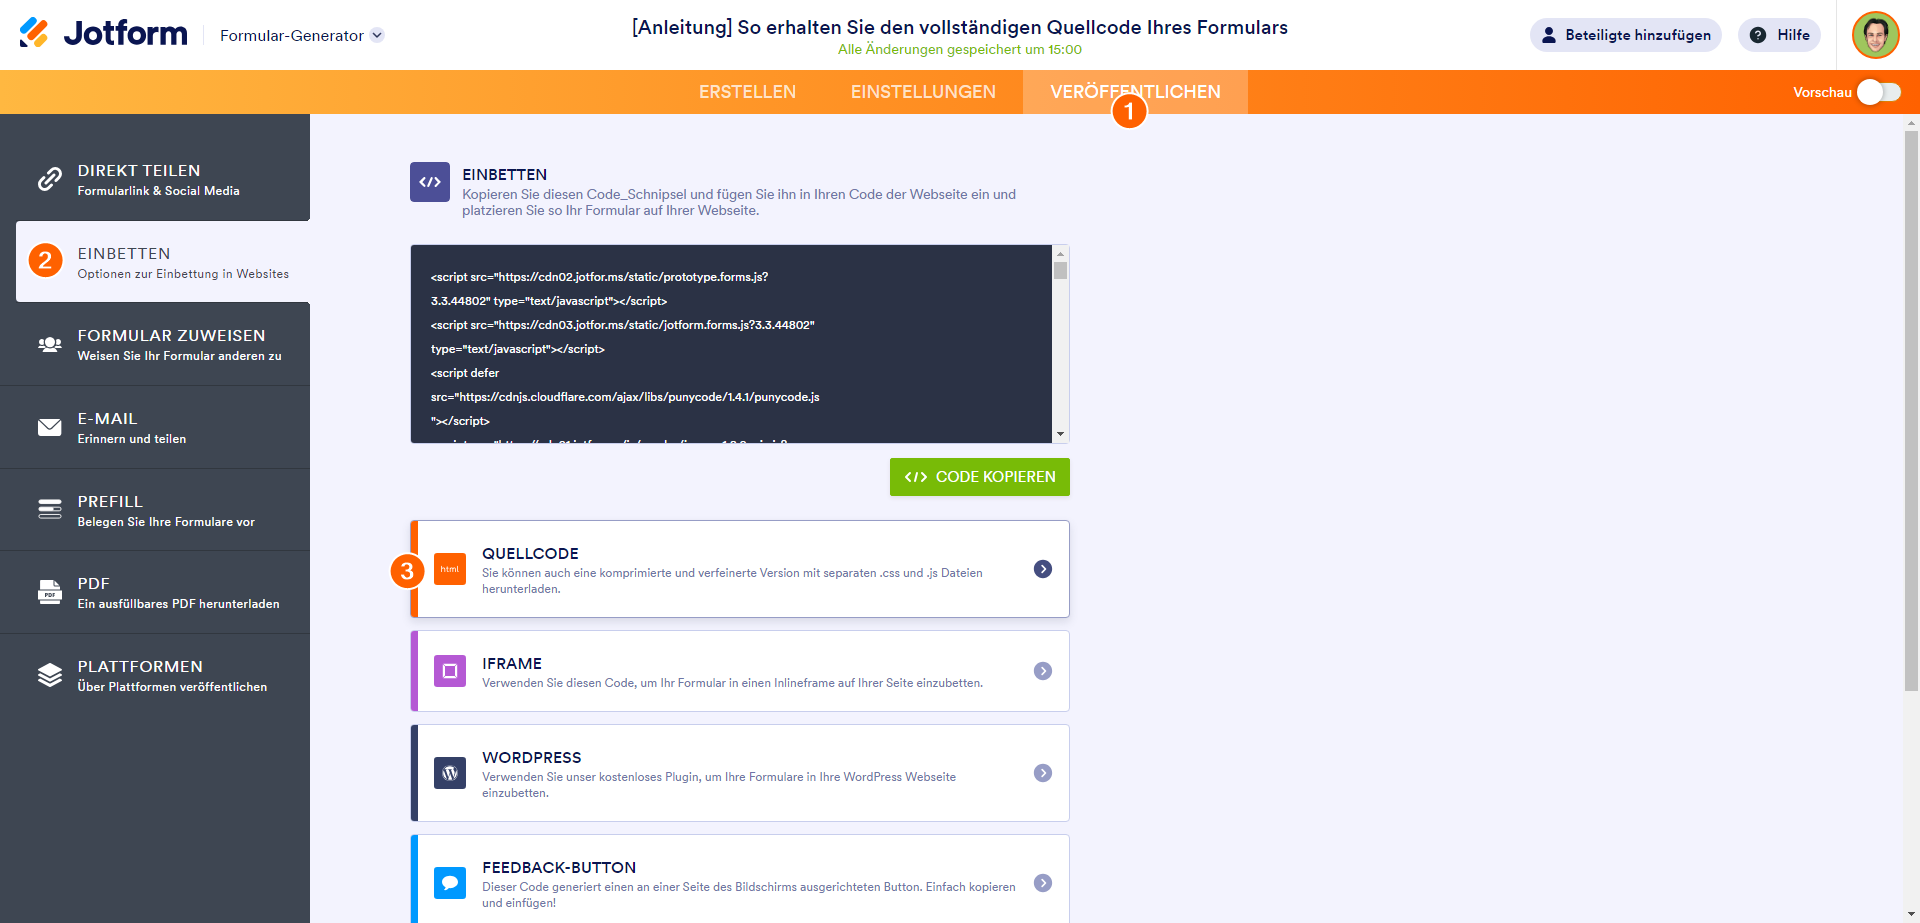Switch to the ERSTELLEN tab

(x=747, y=92)
